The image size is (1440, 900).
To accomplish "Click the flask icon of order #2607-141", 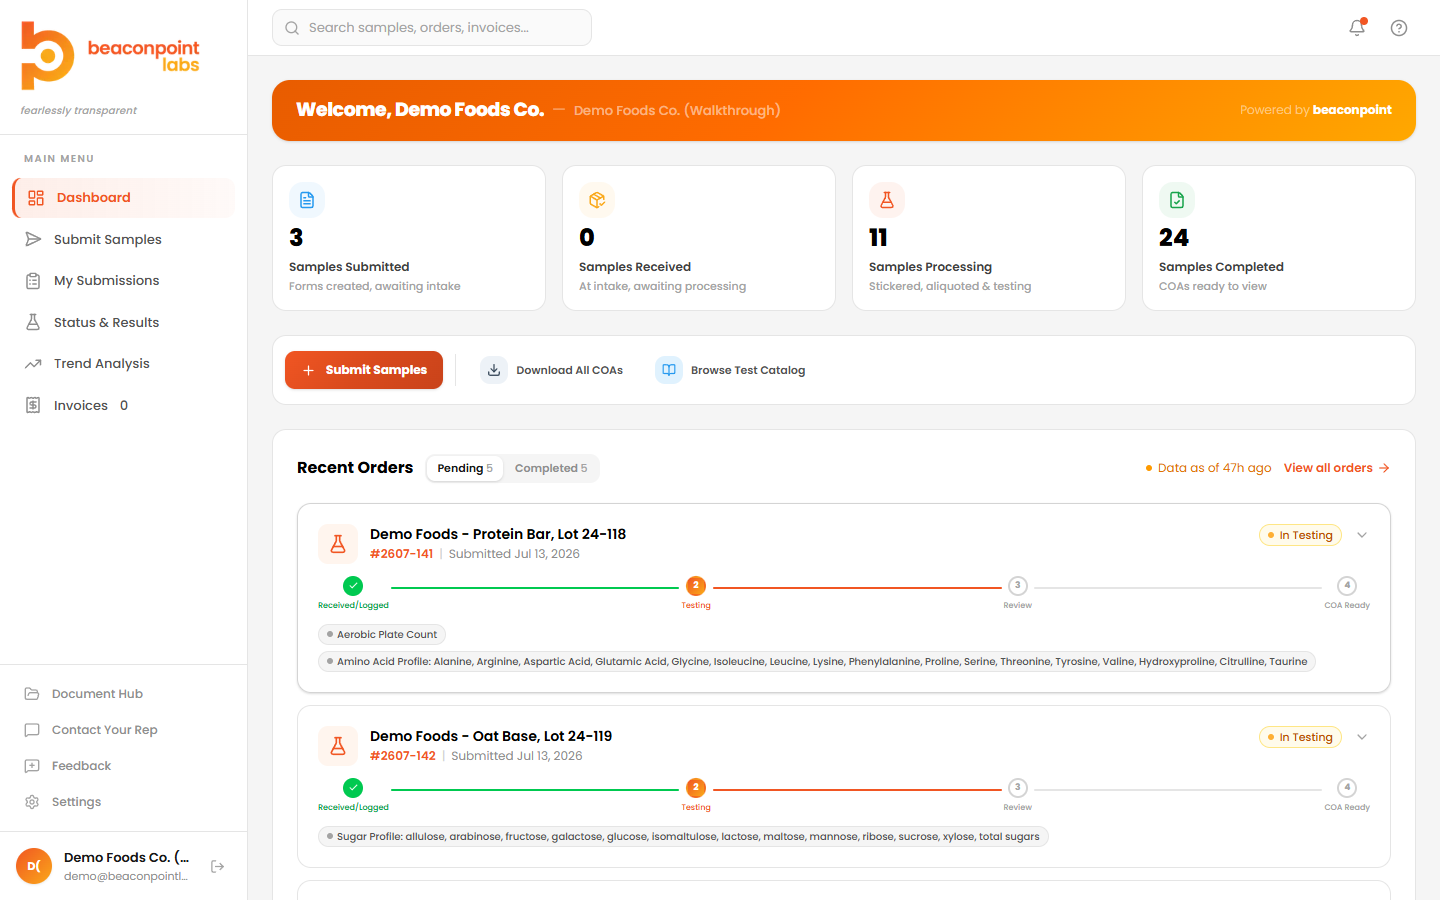I will 338,544.
